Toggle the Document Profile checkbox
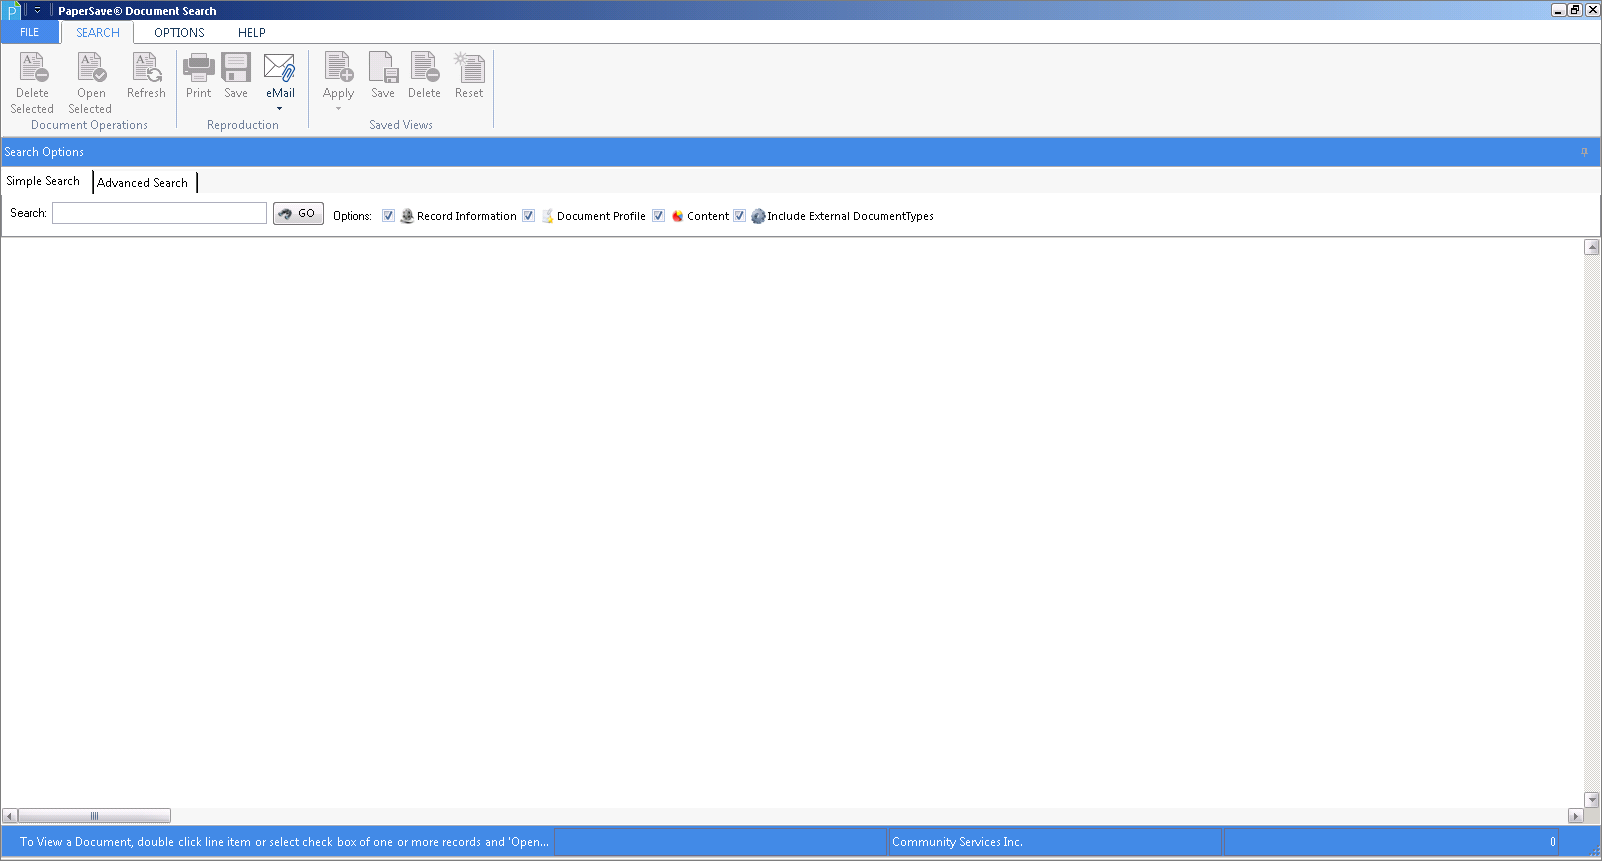This screenshot has height=861, width=1602. coord(529,216)
